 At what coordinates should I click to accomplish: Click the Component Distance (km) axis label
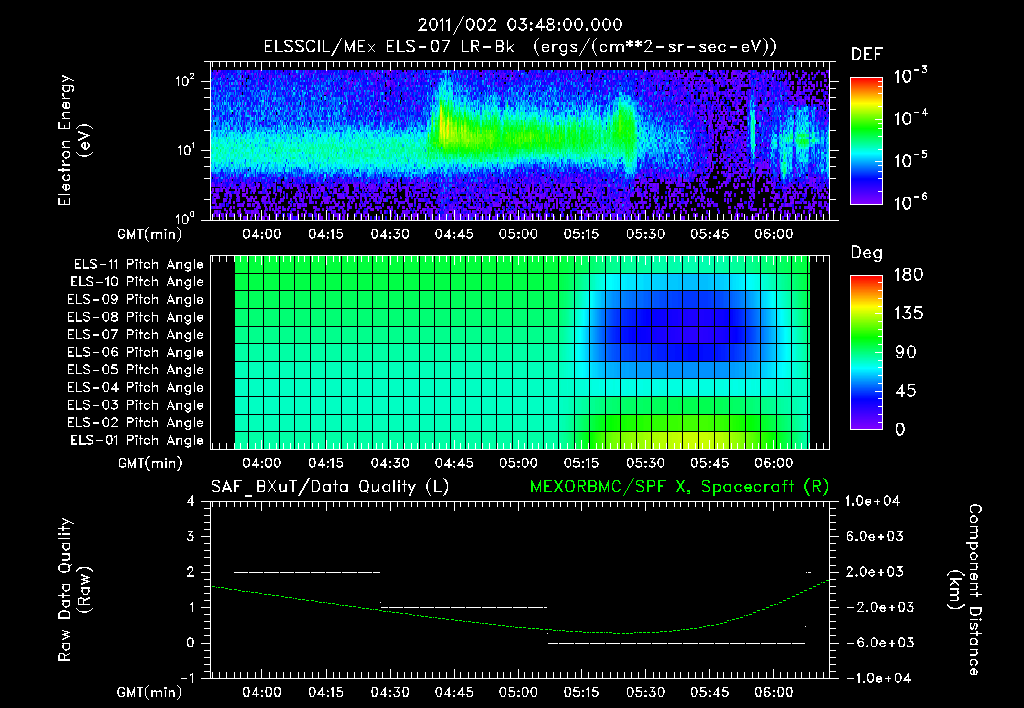[x=965, y=589]
